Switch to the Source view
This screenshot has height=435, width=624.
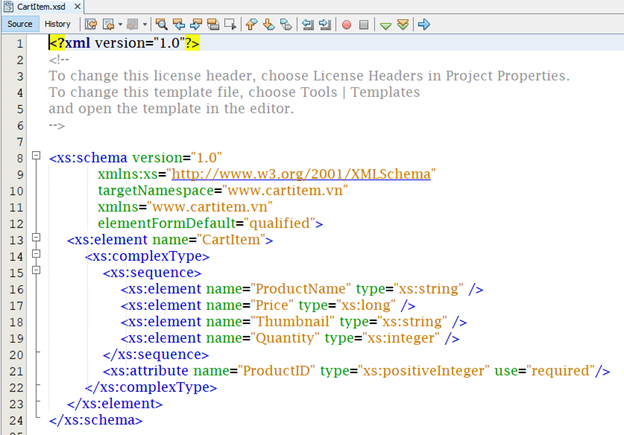click(20, 24)
